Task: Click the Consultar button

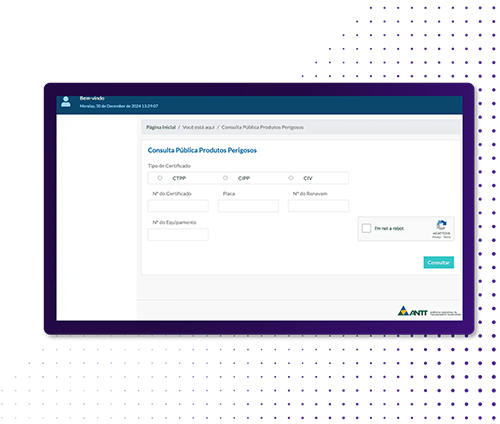Action: point(439,262)
